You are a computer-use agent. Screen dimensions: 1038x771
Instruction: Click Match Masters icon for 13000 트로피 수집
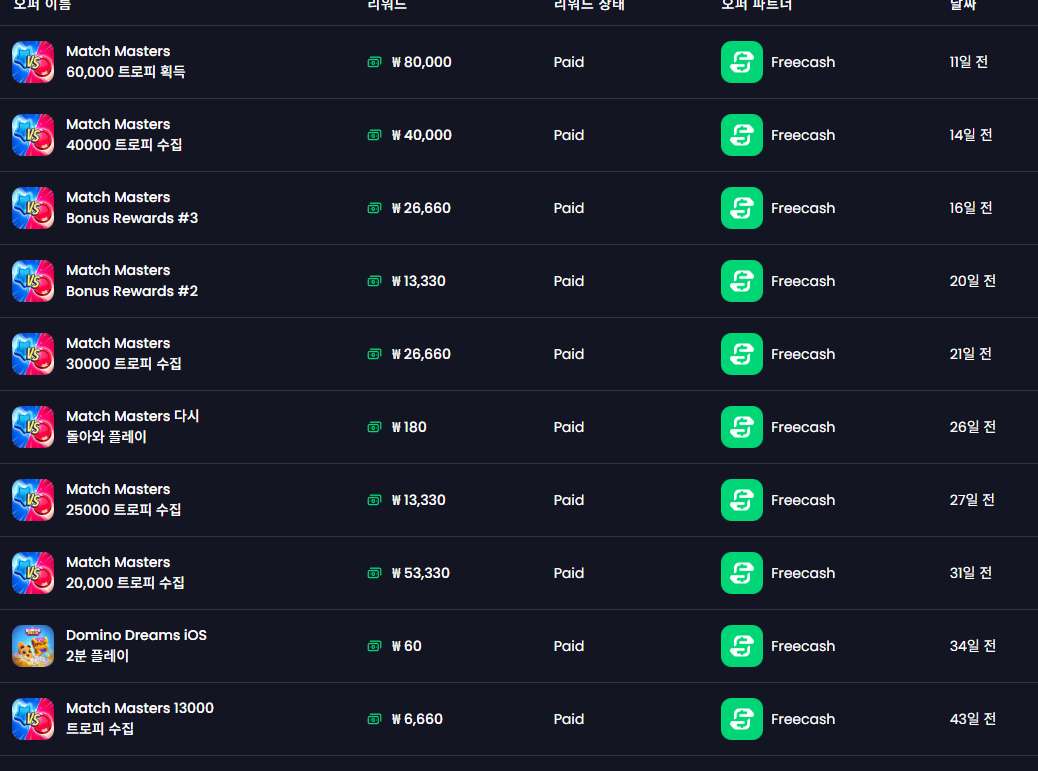coord(33,719)
